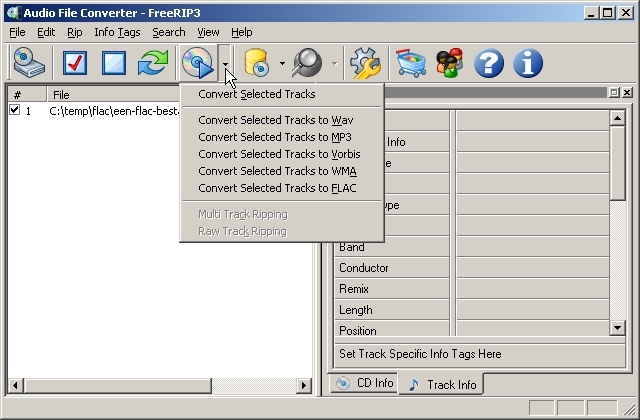Viewport: 640px width, 420px height.
Task: Choose Convert Selected Tracks to FLAC
Action: coord(282,188)
